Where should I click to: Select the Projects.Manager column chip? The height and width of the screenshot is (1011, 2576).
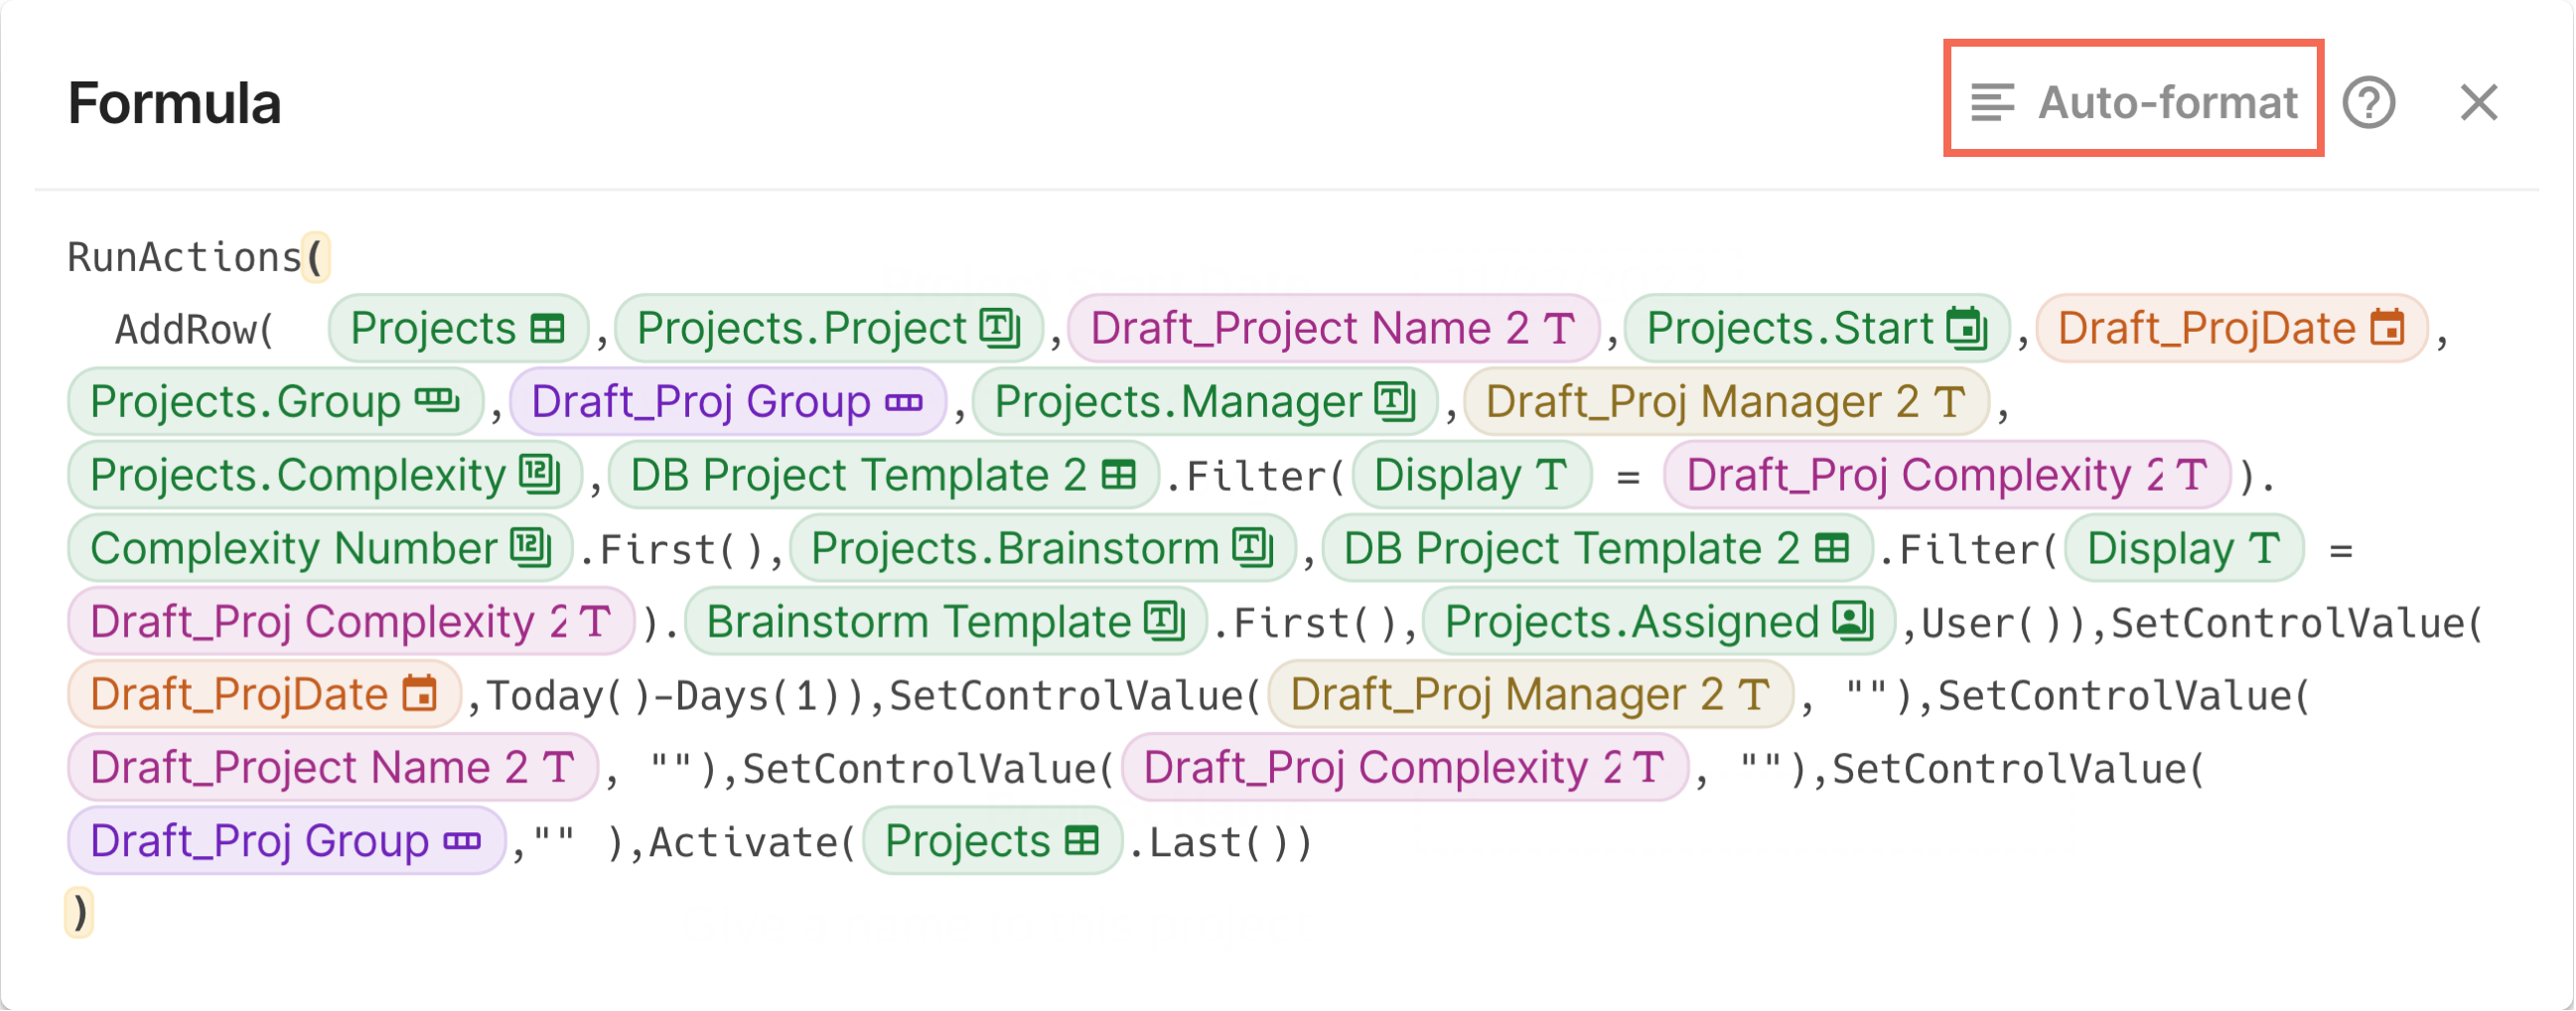click(1204, 402)
